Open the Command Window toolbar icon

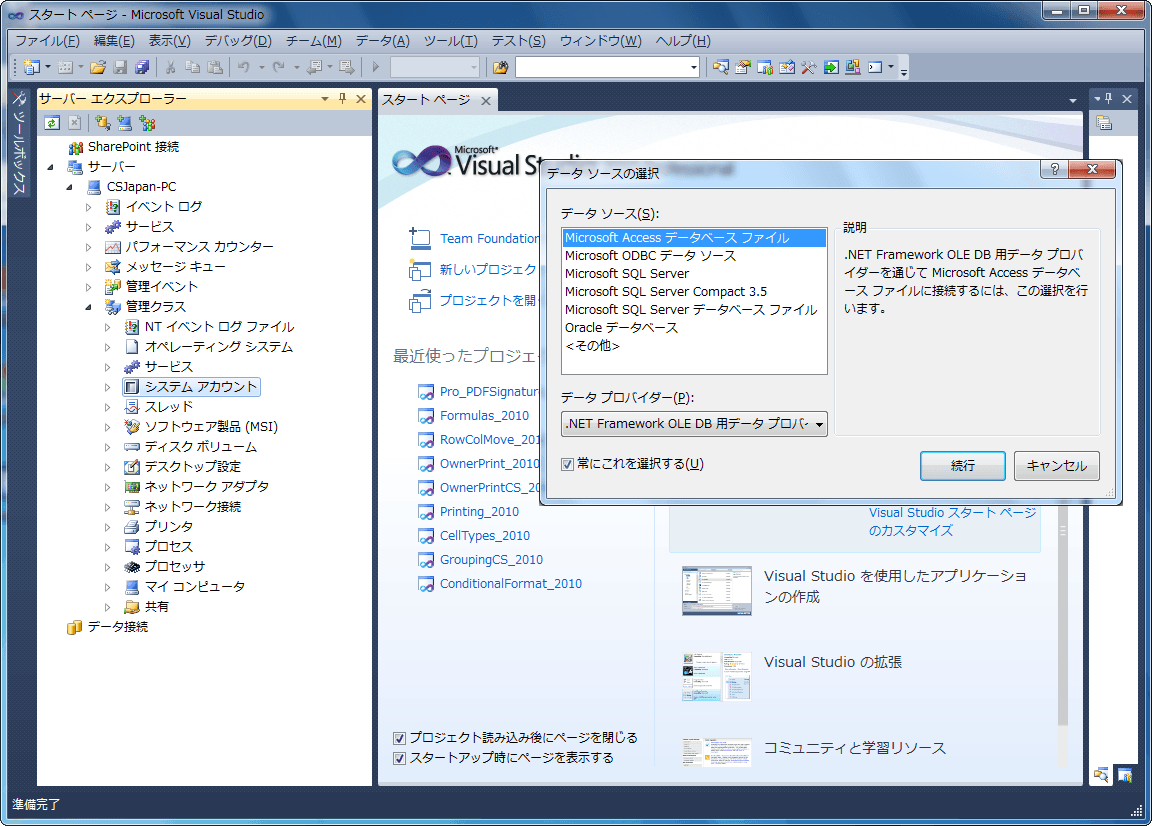[875, 68]
